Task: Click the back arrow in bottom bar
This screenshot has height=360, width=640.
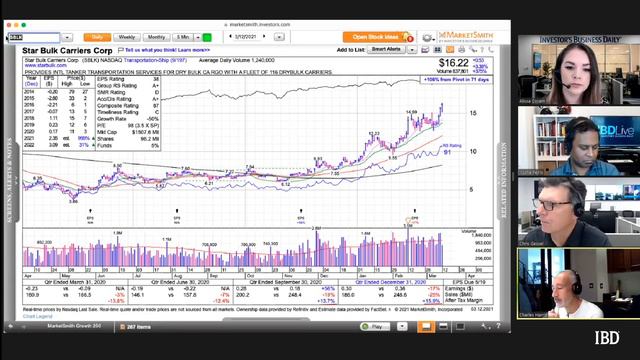Action: click(11, 326)
